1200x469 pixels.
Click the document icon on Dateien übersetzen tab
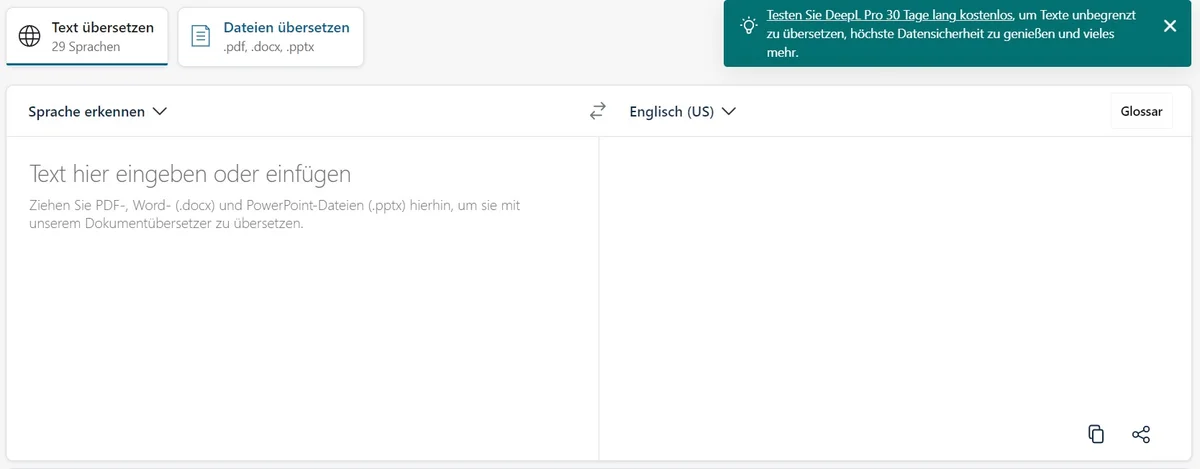(x=201, y=36)
